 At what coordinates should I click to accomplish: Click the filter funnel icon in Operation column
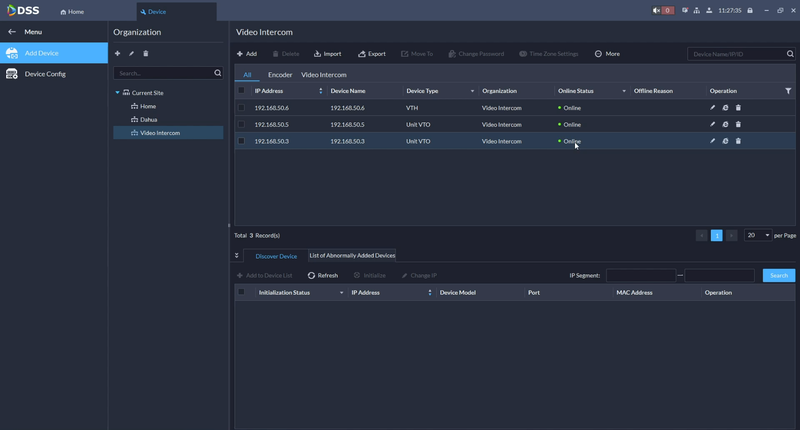788,91
